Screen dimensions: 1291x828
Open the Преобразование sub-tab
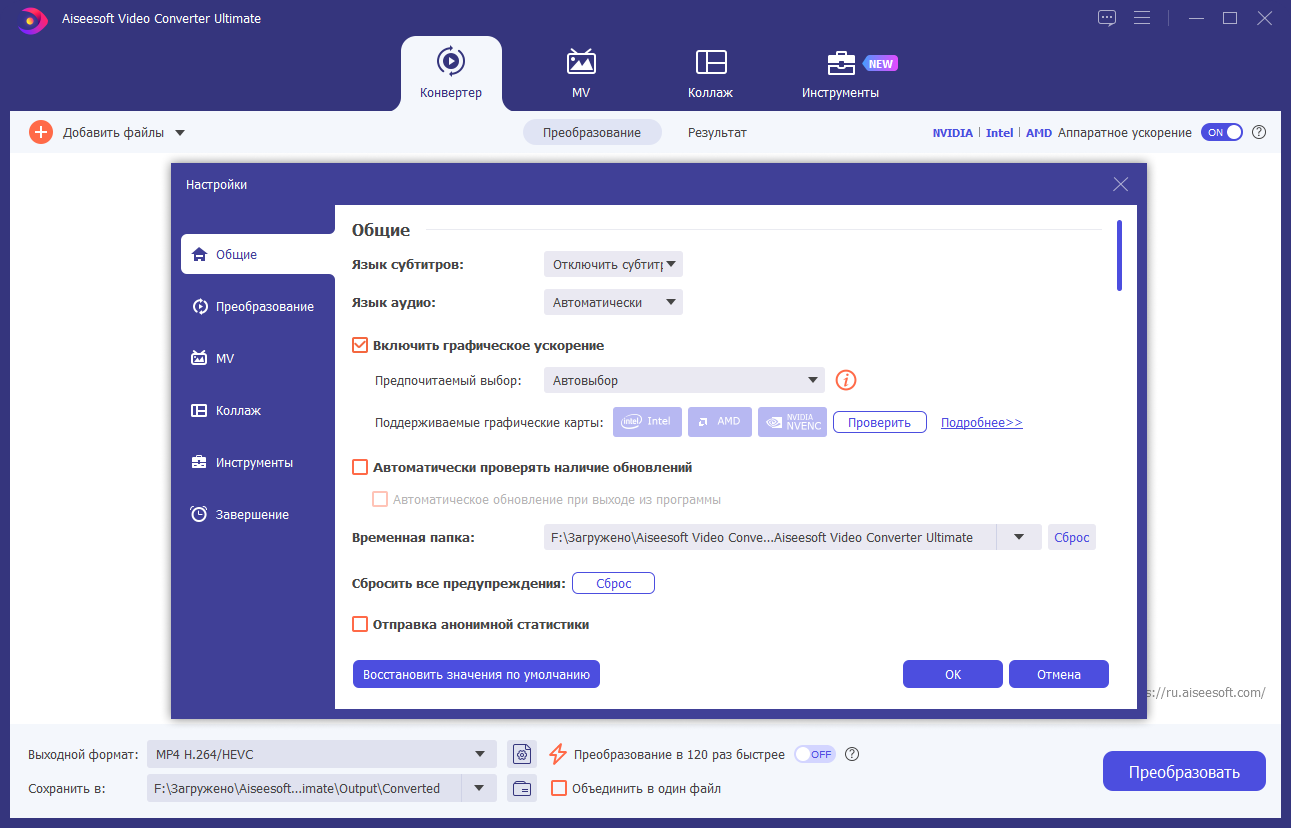tap(592, 132)
